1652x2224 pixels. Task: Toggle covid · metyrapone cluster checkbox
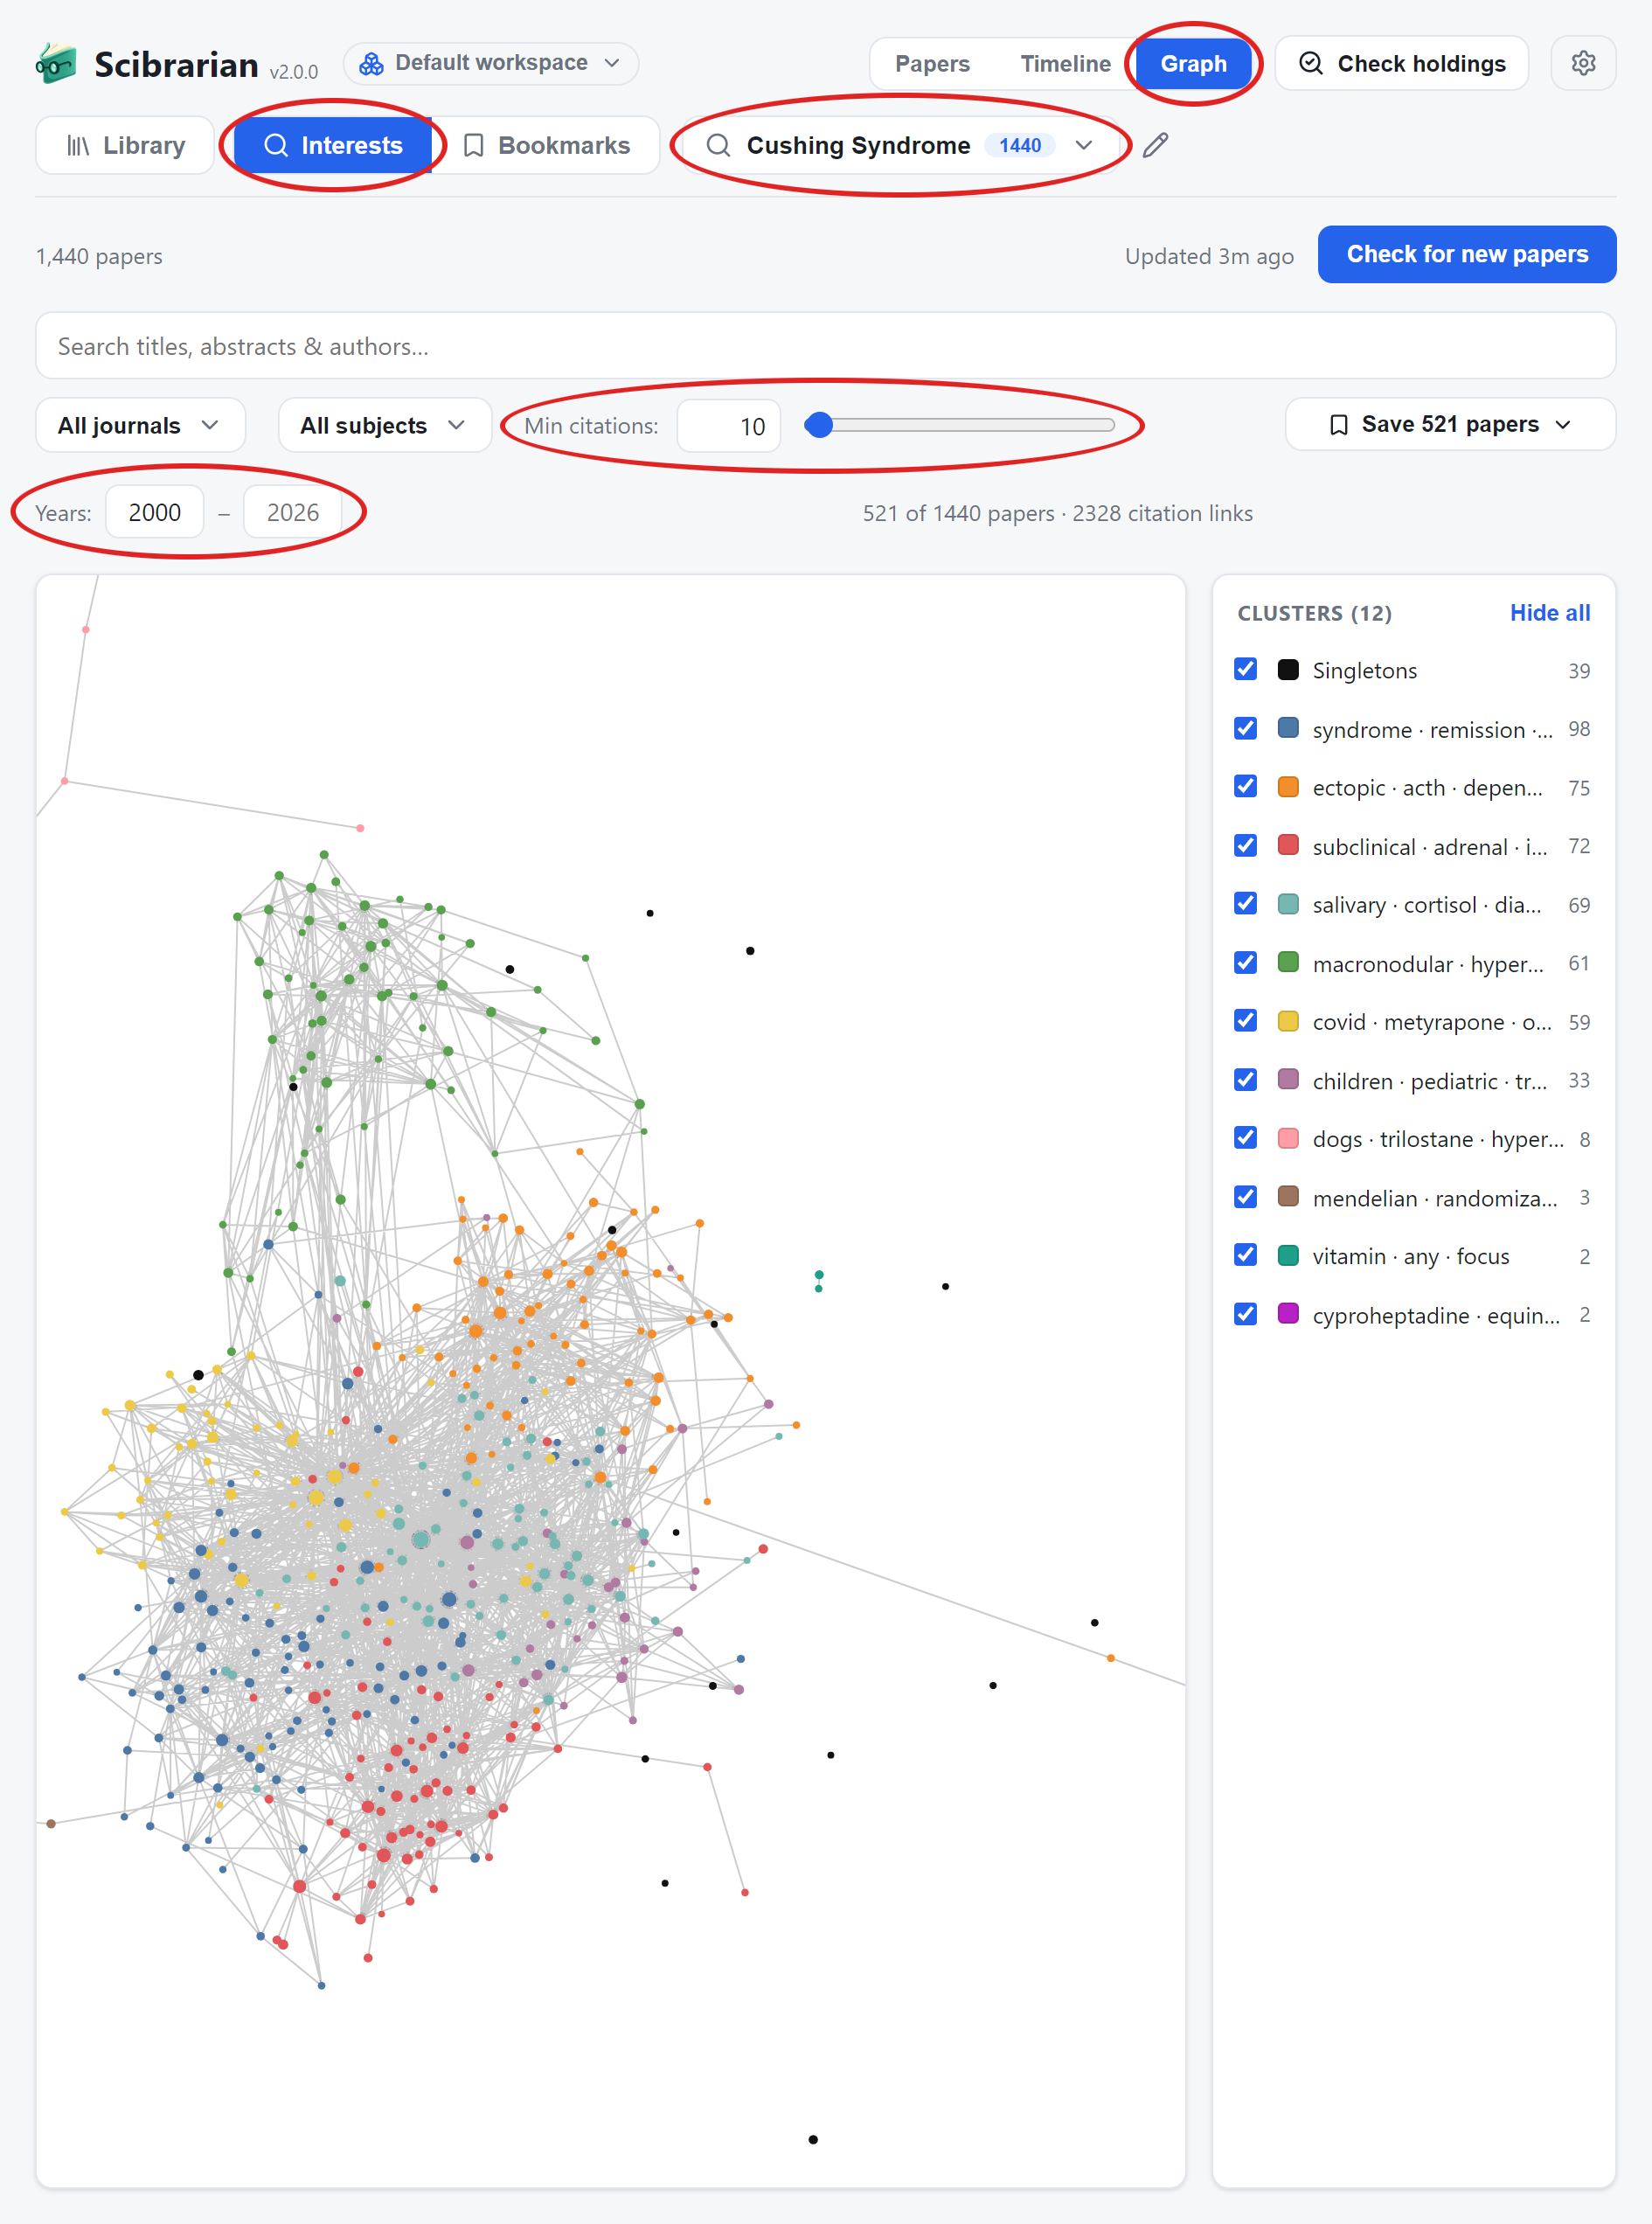[x=1245, y=1020]
